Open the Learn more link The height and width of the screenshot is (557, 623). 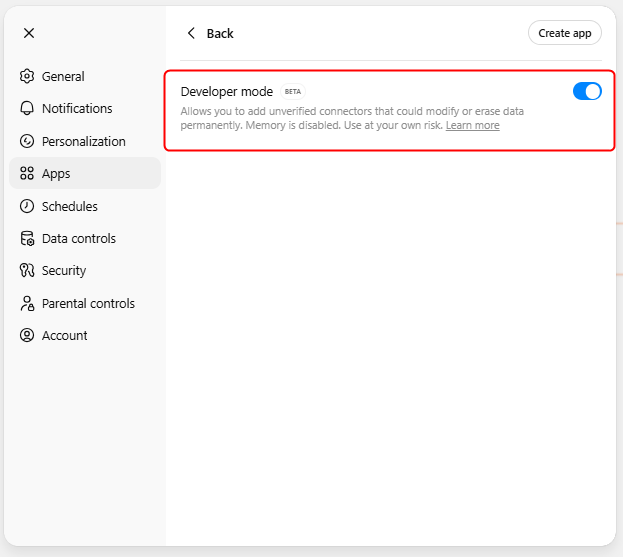(472, 126)
